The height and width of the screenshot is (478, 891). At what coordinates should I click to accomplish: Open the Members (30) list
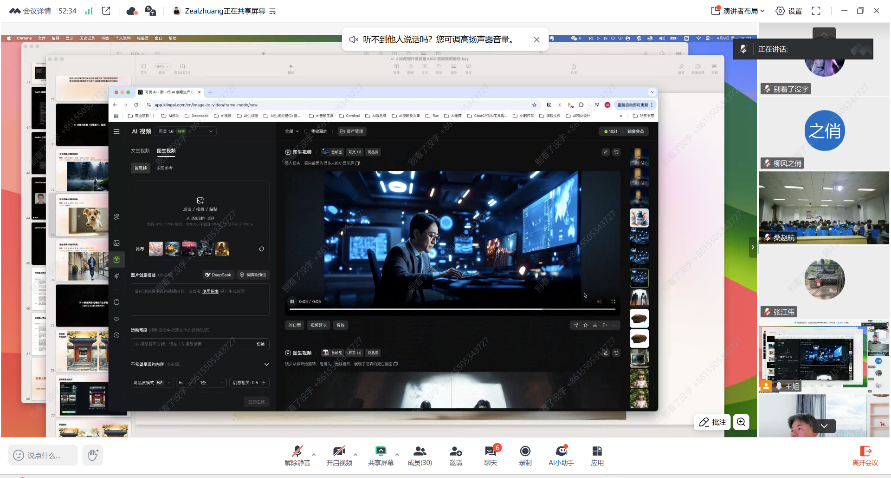[421, 453]
